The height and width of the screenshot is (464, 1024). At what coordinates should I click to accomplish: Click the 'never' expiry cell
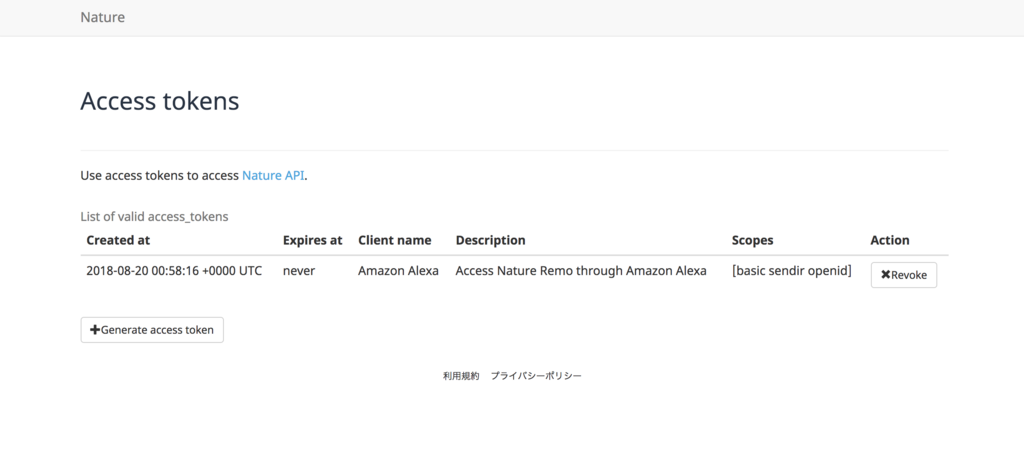[299, 270]
